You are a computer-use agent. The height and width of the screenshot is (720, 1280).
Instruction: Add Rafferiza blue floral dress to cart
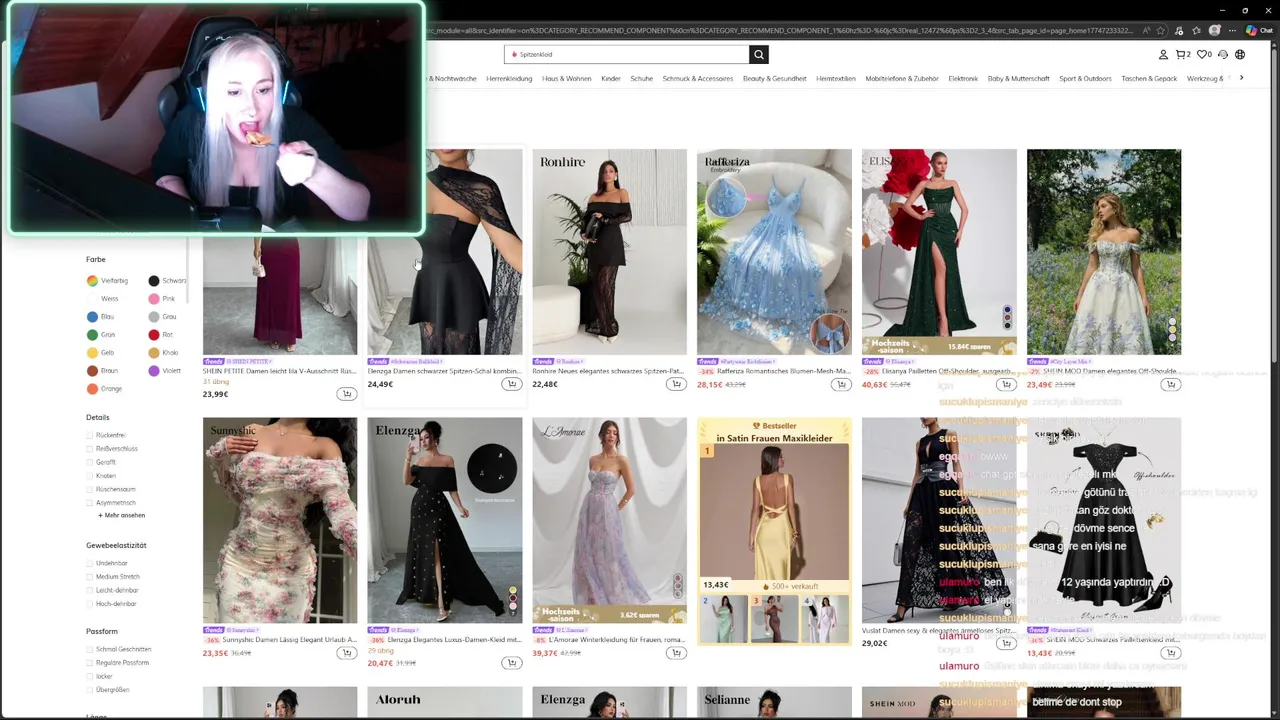pyautogui.click(x=841, y=384)
